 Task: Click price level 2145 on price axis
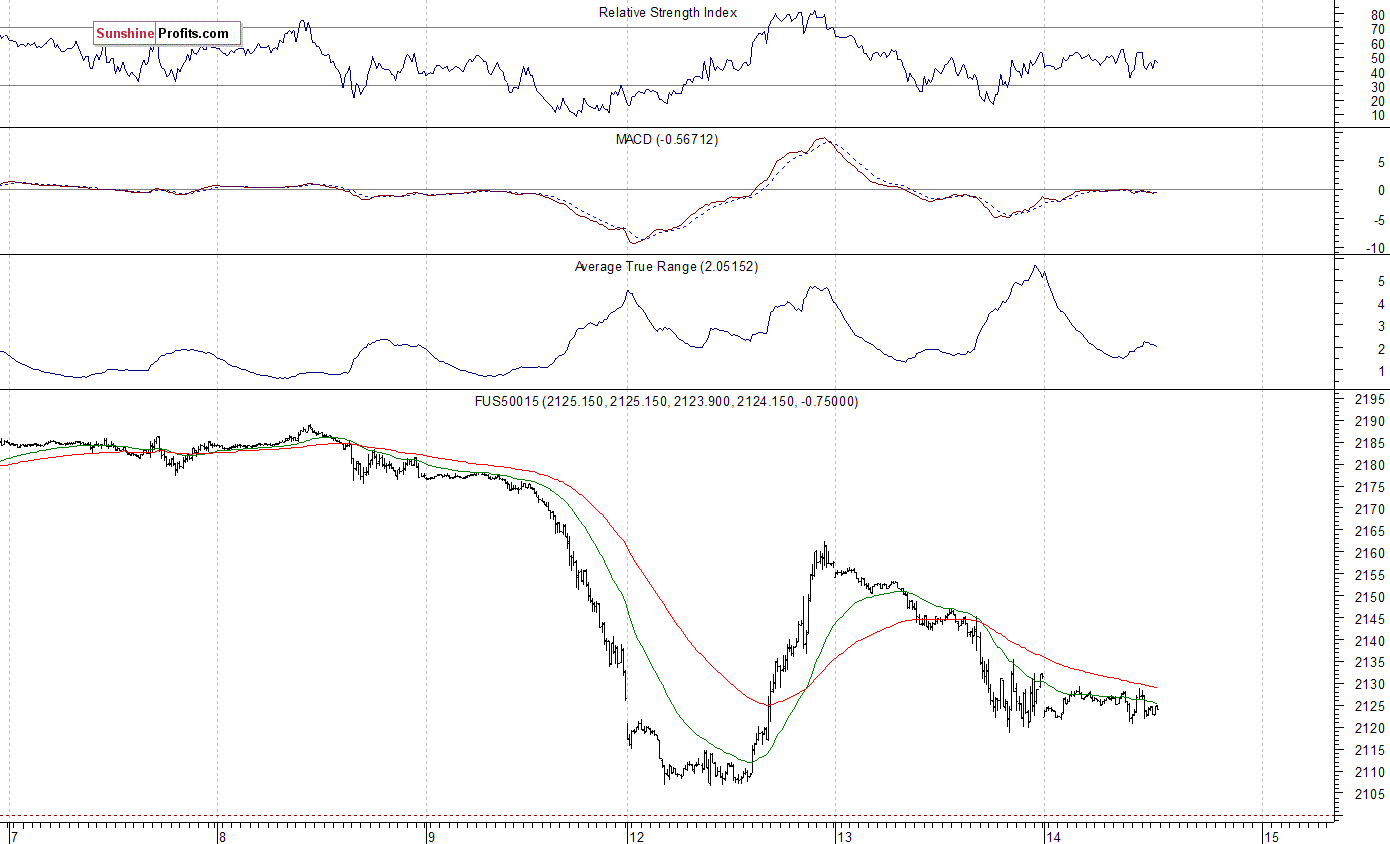(1370, 620)
